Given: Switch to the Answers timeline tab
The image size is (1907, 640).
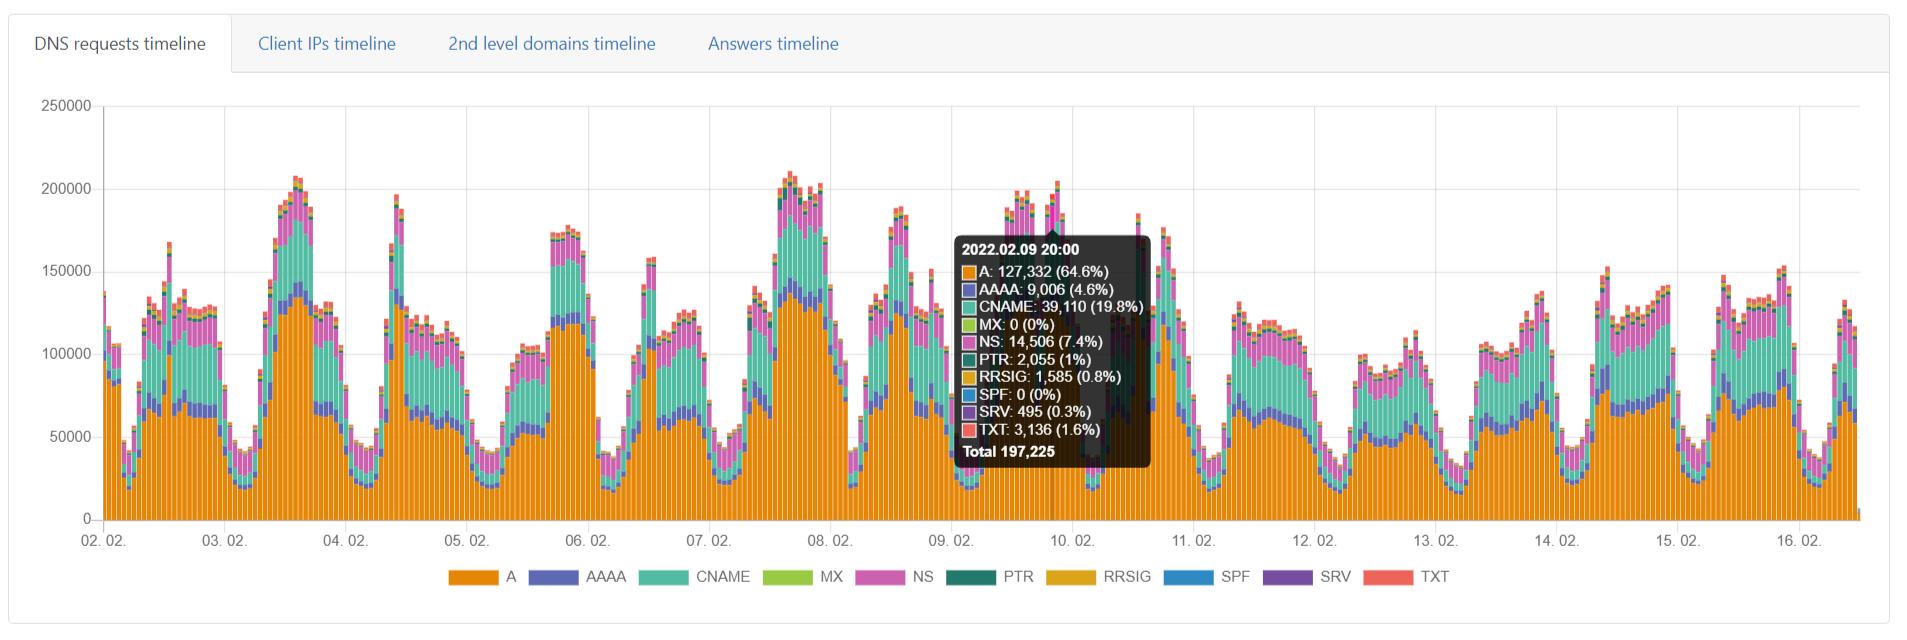Looking at the screenshot, I should 773,44.
